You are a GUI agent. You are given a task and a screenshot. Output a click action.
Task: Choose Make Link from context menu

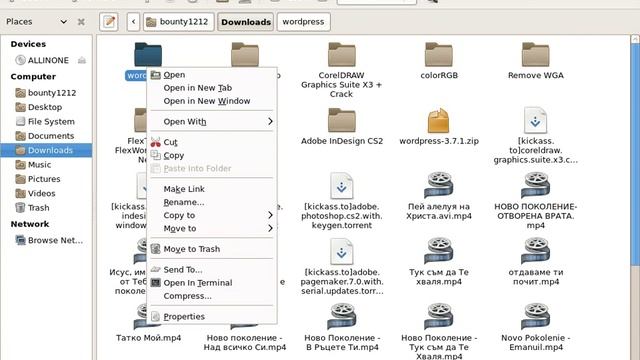point(212,189)
